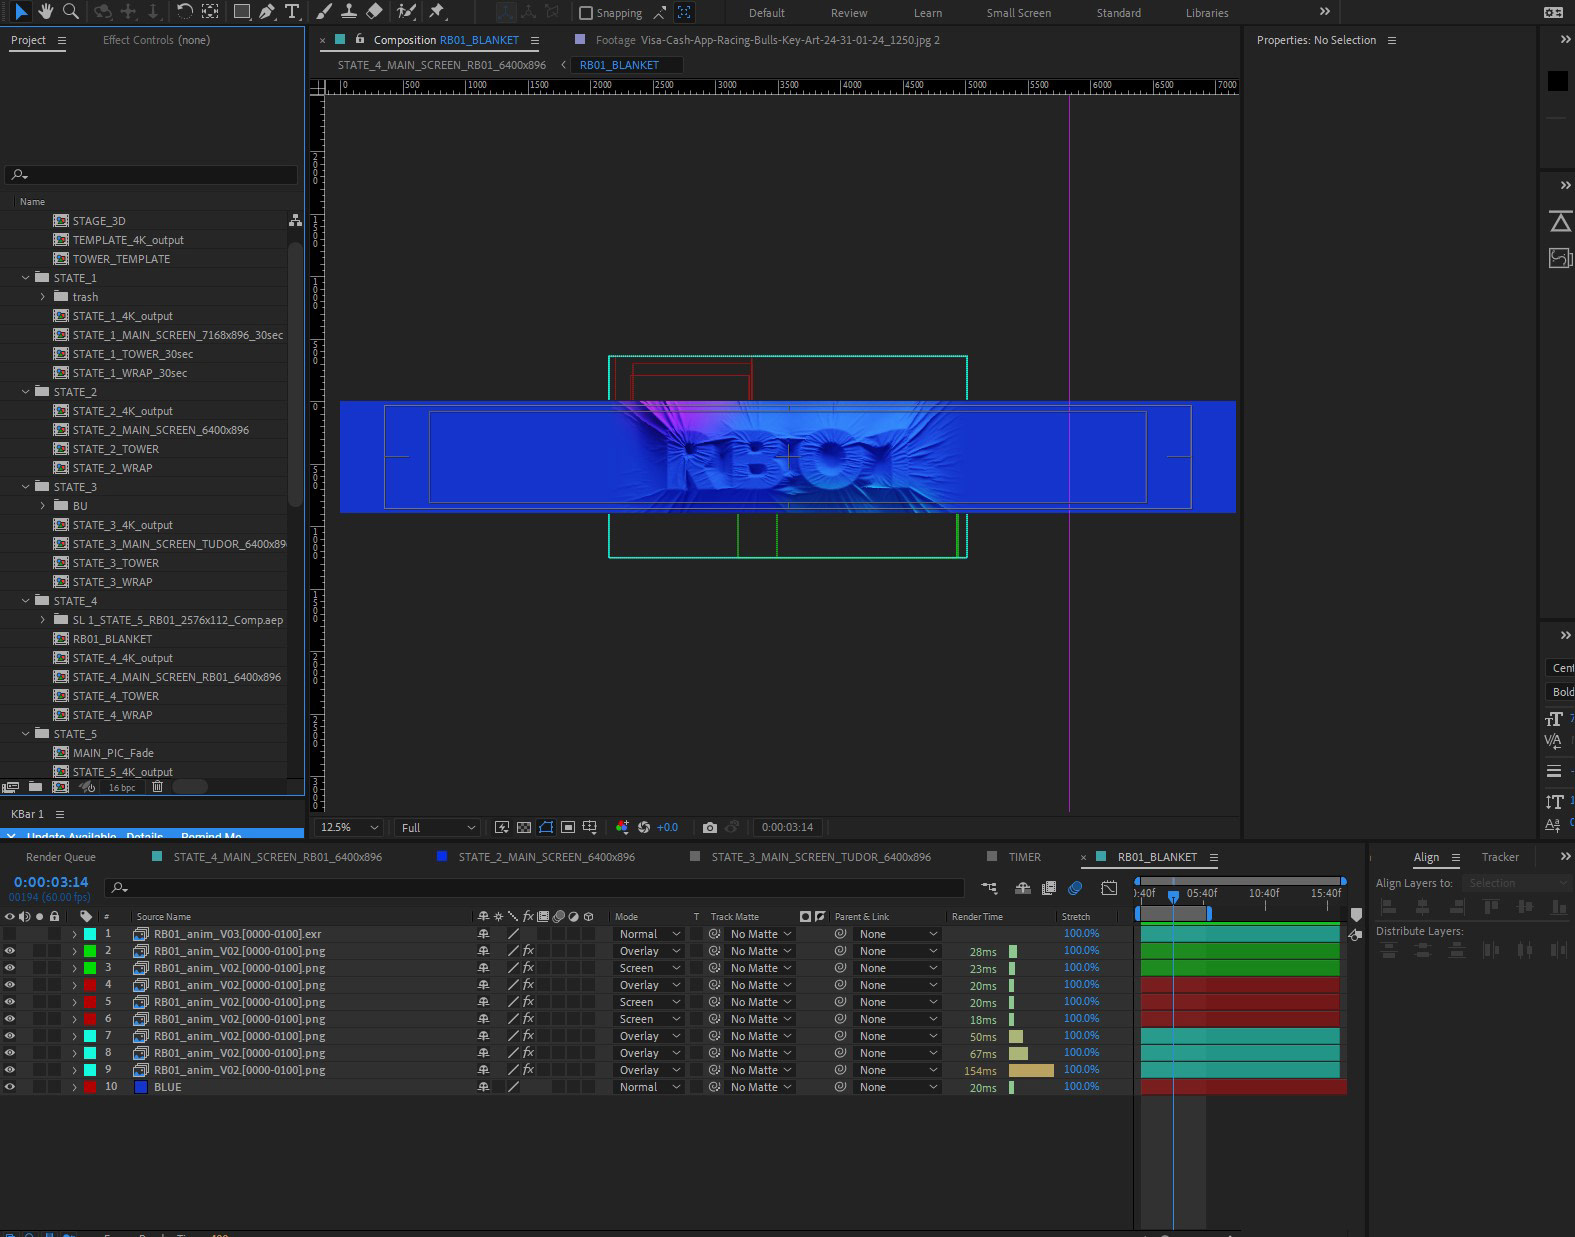The height and width of the screenshot is (1237, 1575).
Task: Toggle mask and shape path visibility
Action: coord(546,827)
